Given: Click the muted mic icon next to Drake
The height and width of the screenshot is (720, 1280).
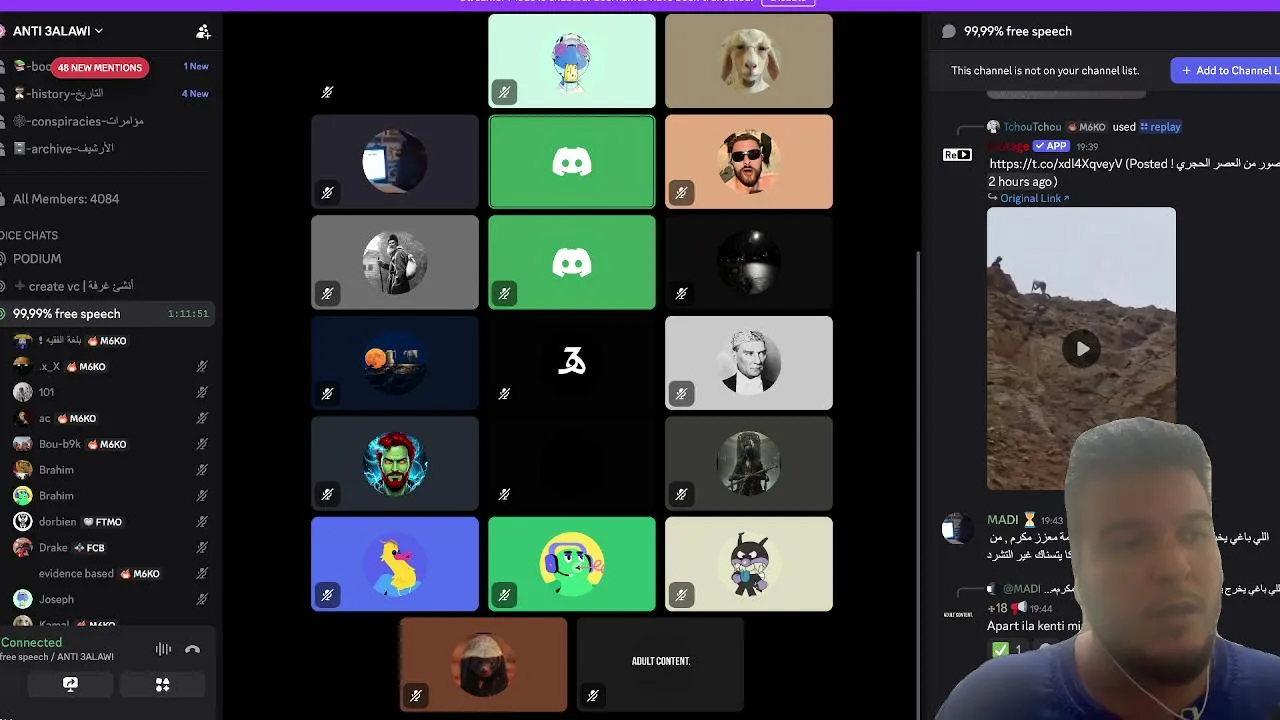Looking at the screenshot, I should [202, 548].
